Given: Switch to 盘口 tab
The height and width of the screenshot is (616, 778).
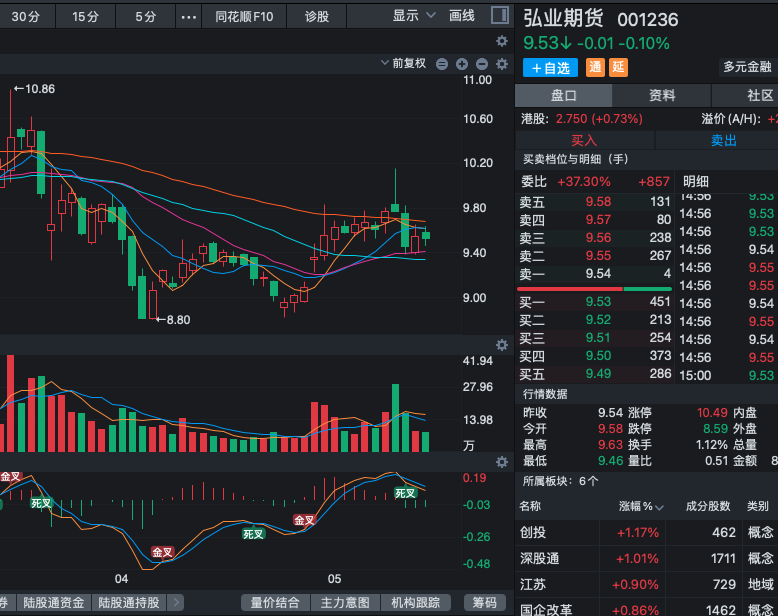Looking at the screenshot, I should 564,95.
